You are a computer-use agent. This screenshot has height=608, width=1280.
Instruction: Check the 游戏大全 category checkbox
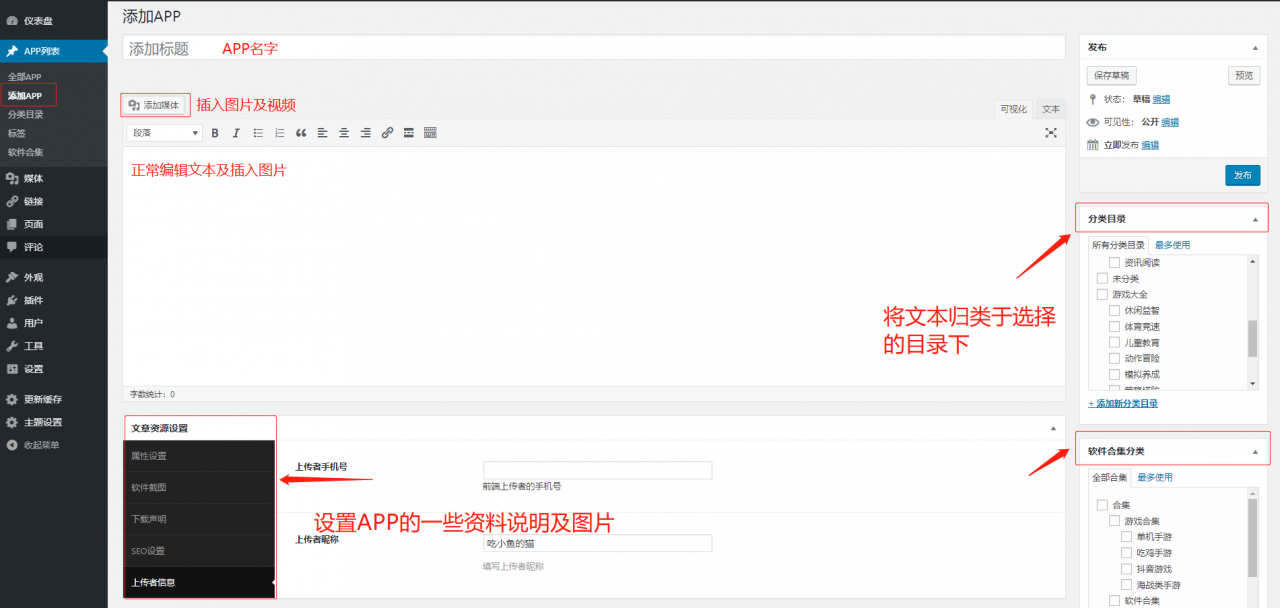pos(1102,294)
